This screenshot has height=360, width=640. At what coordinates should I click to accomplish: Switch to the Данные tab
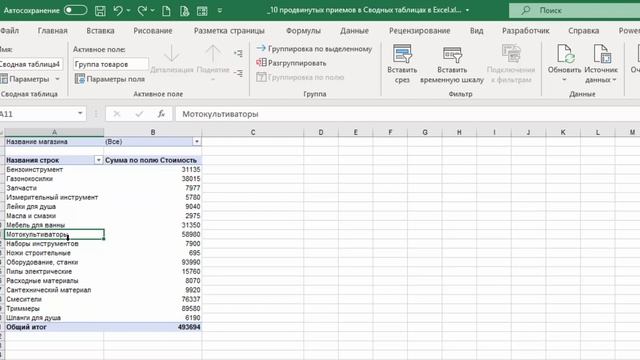point(354,31)
